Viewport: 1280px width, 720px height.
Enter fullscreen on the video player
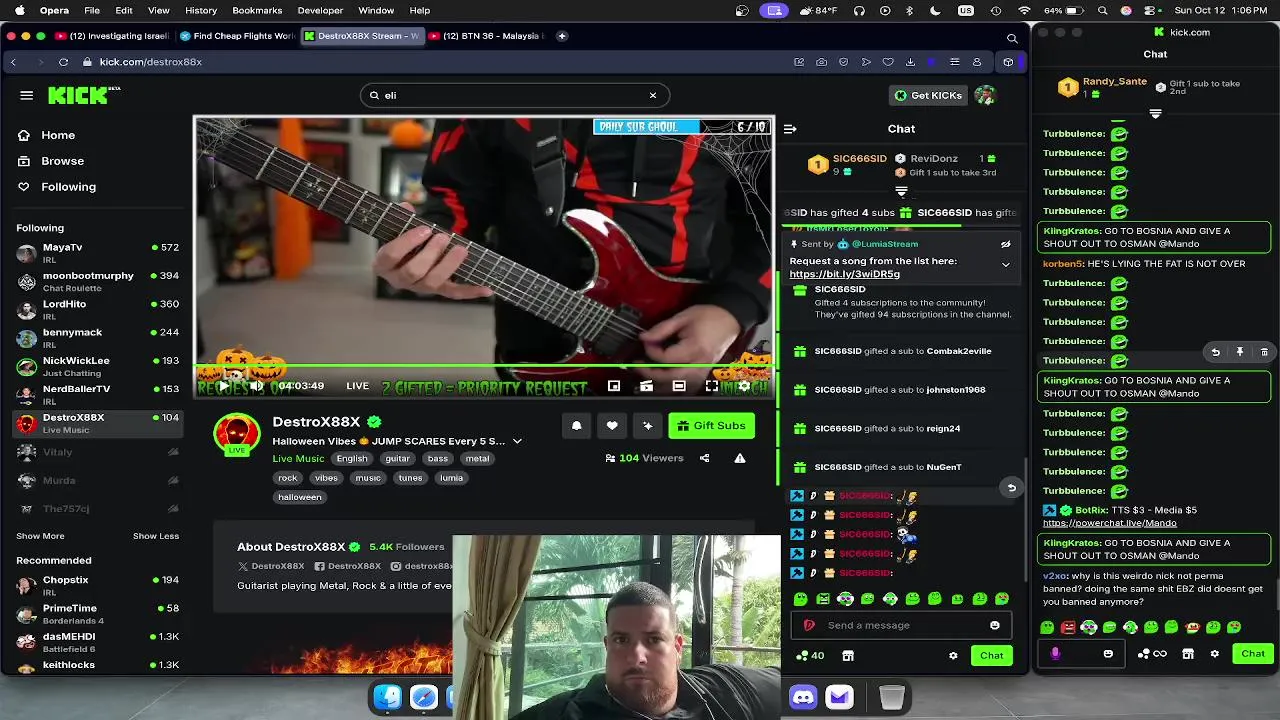point(711,386)
